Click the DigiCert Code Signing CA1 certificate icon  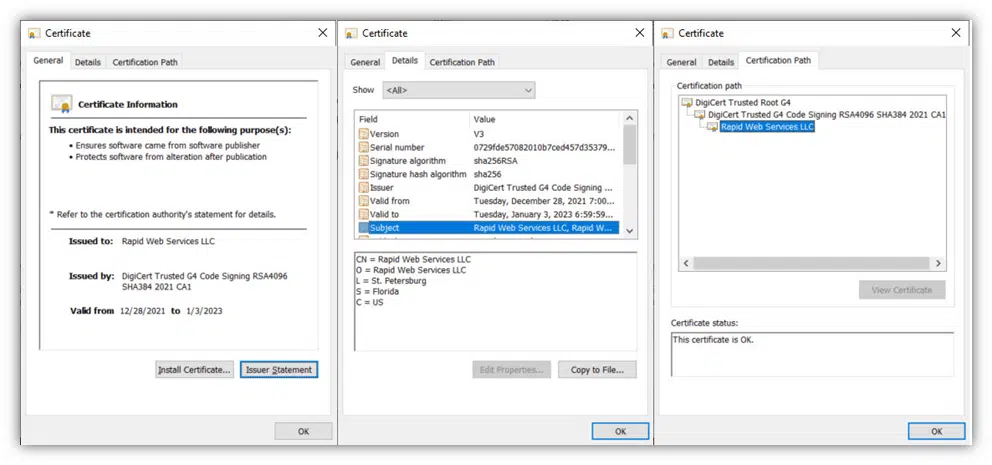pos(700,115)
